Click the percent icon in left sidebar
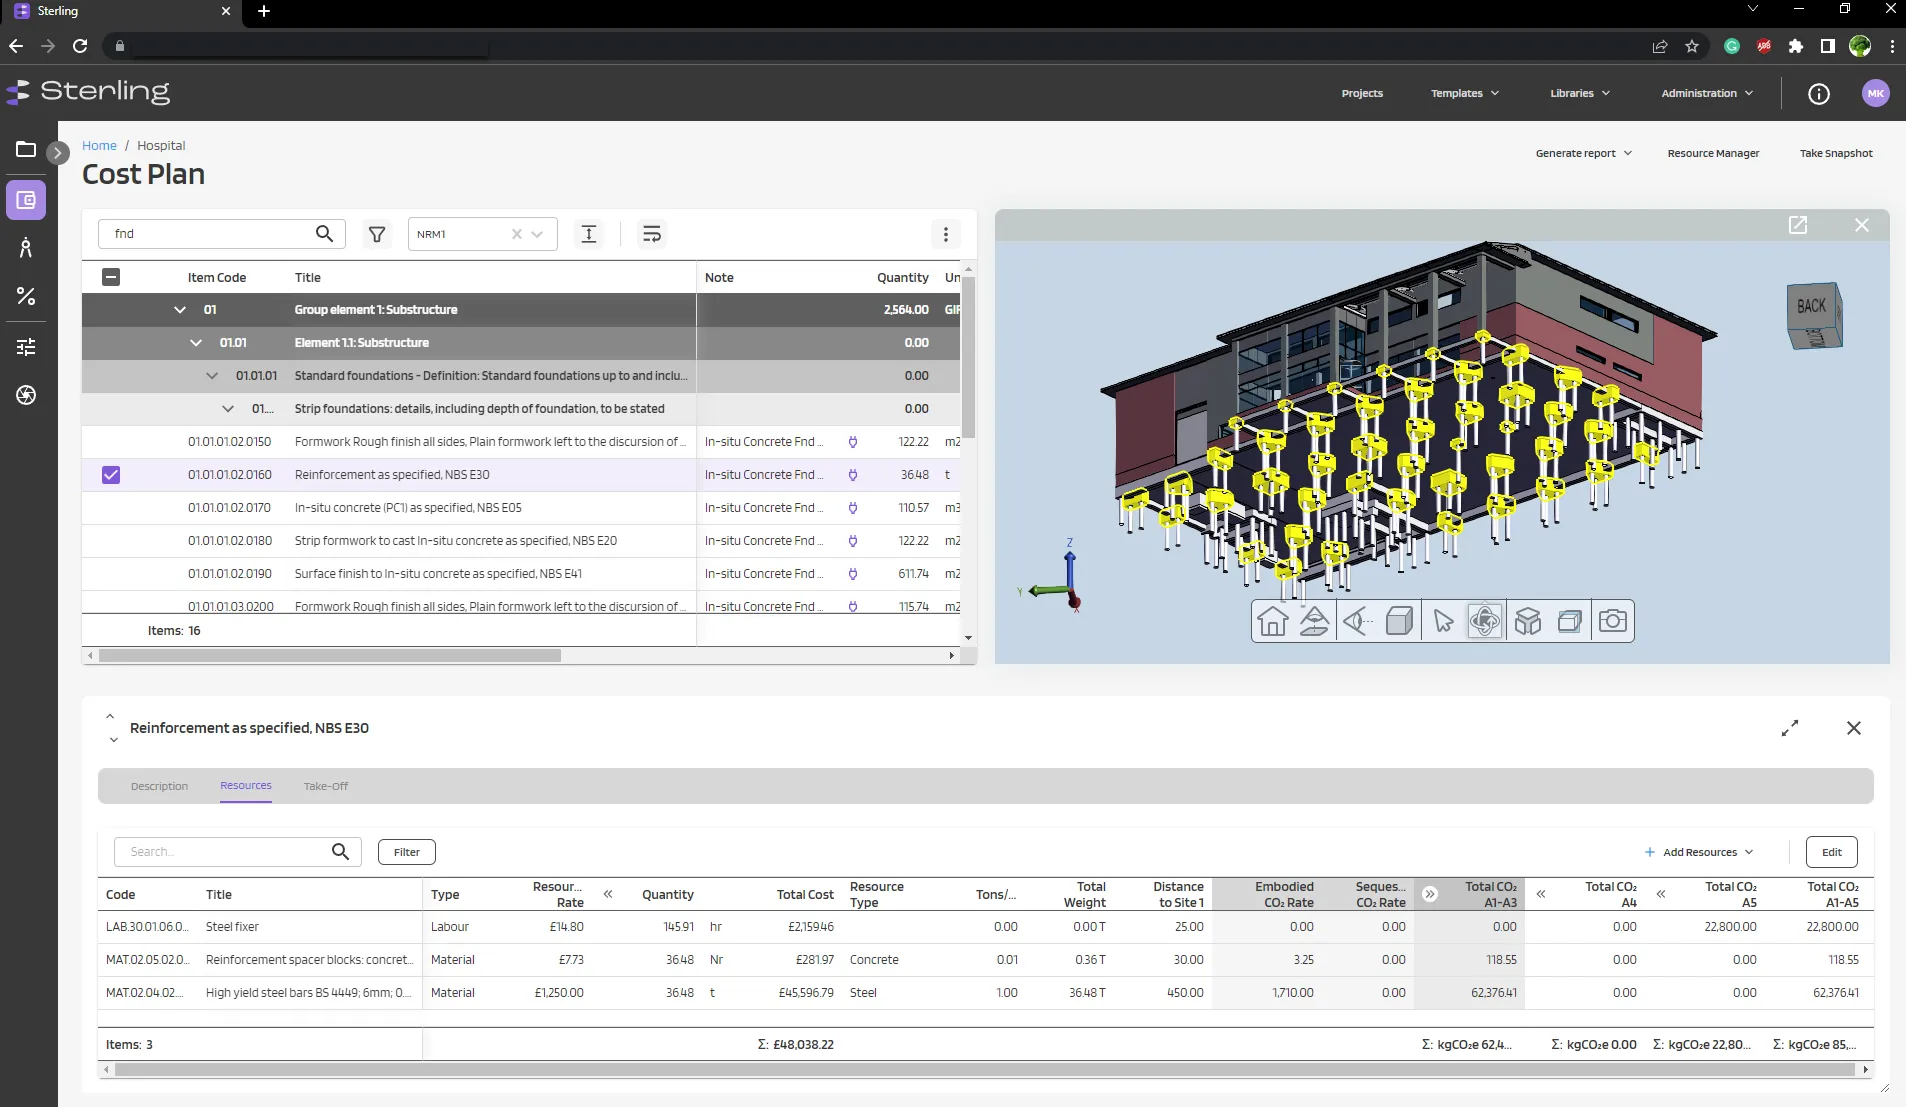Screen dimensions: 1906x1107 pos(26,296)
